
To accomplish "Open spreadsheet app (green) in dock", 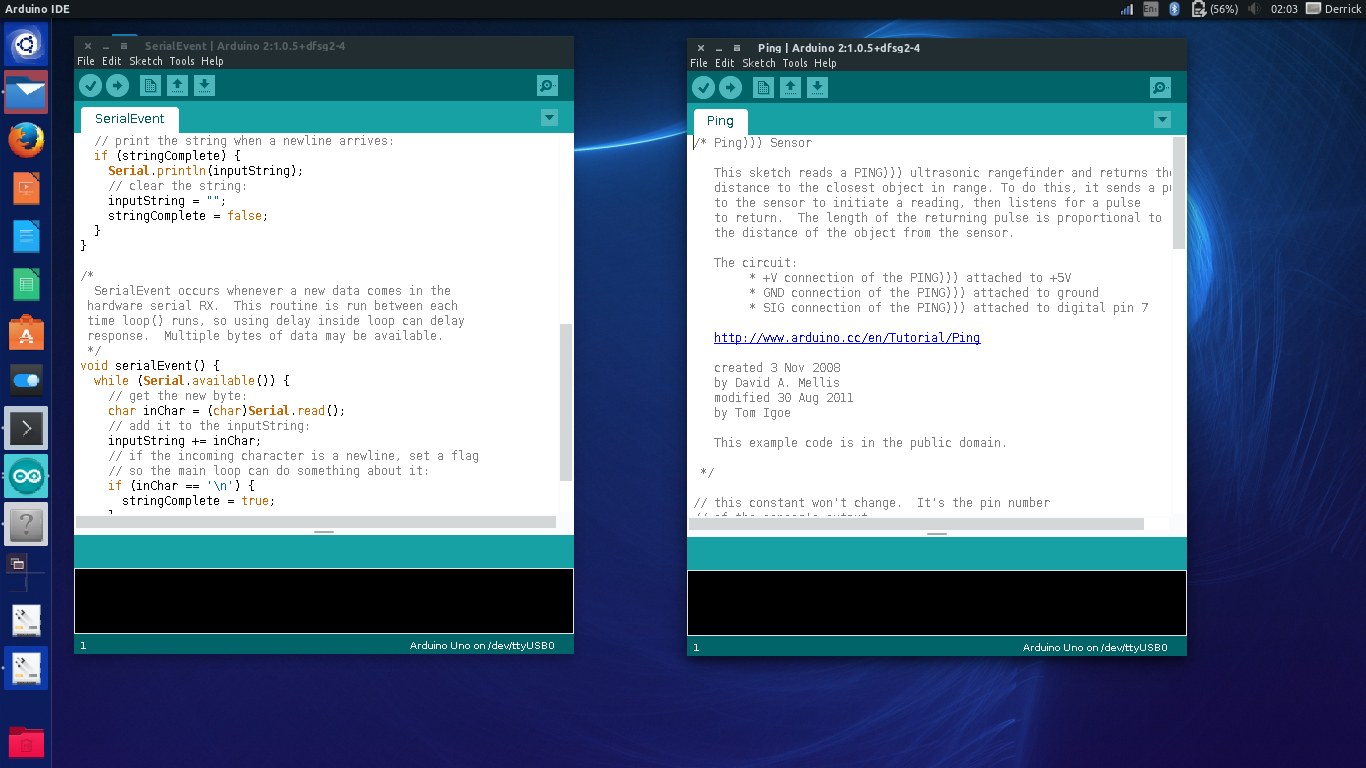I will coord(26,284).
